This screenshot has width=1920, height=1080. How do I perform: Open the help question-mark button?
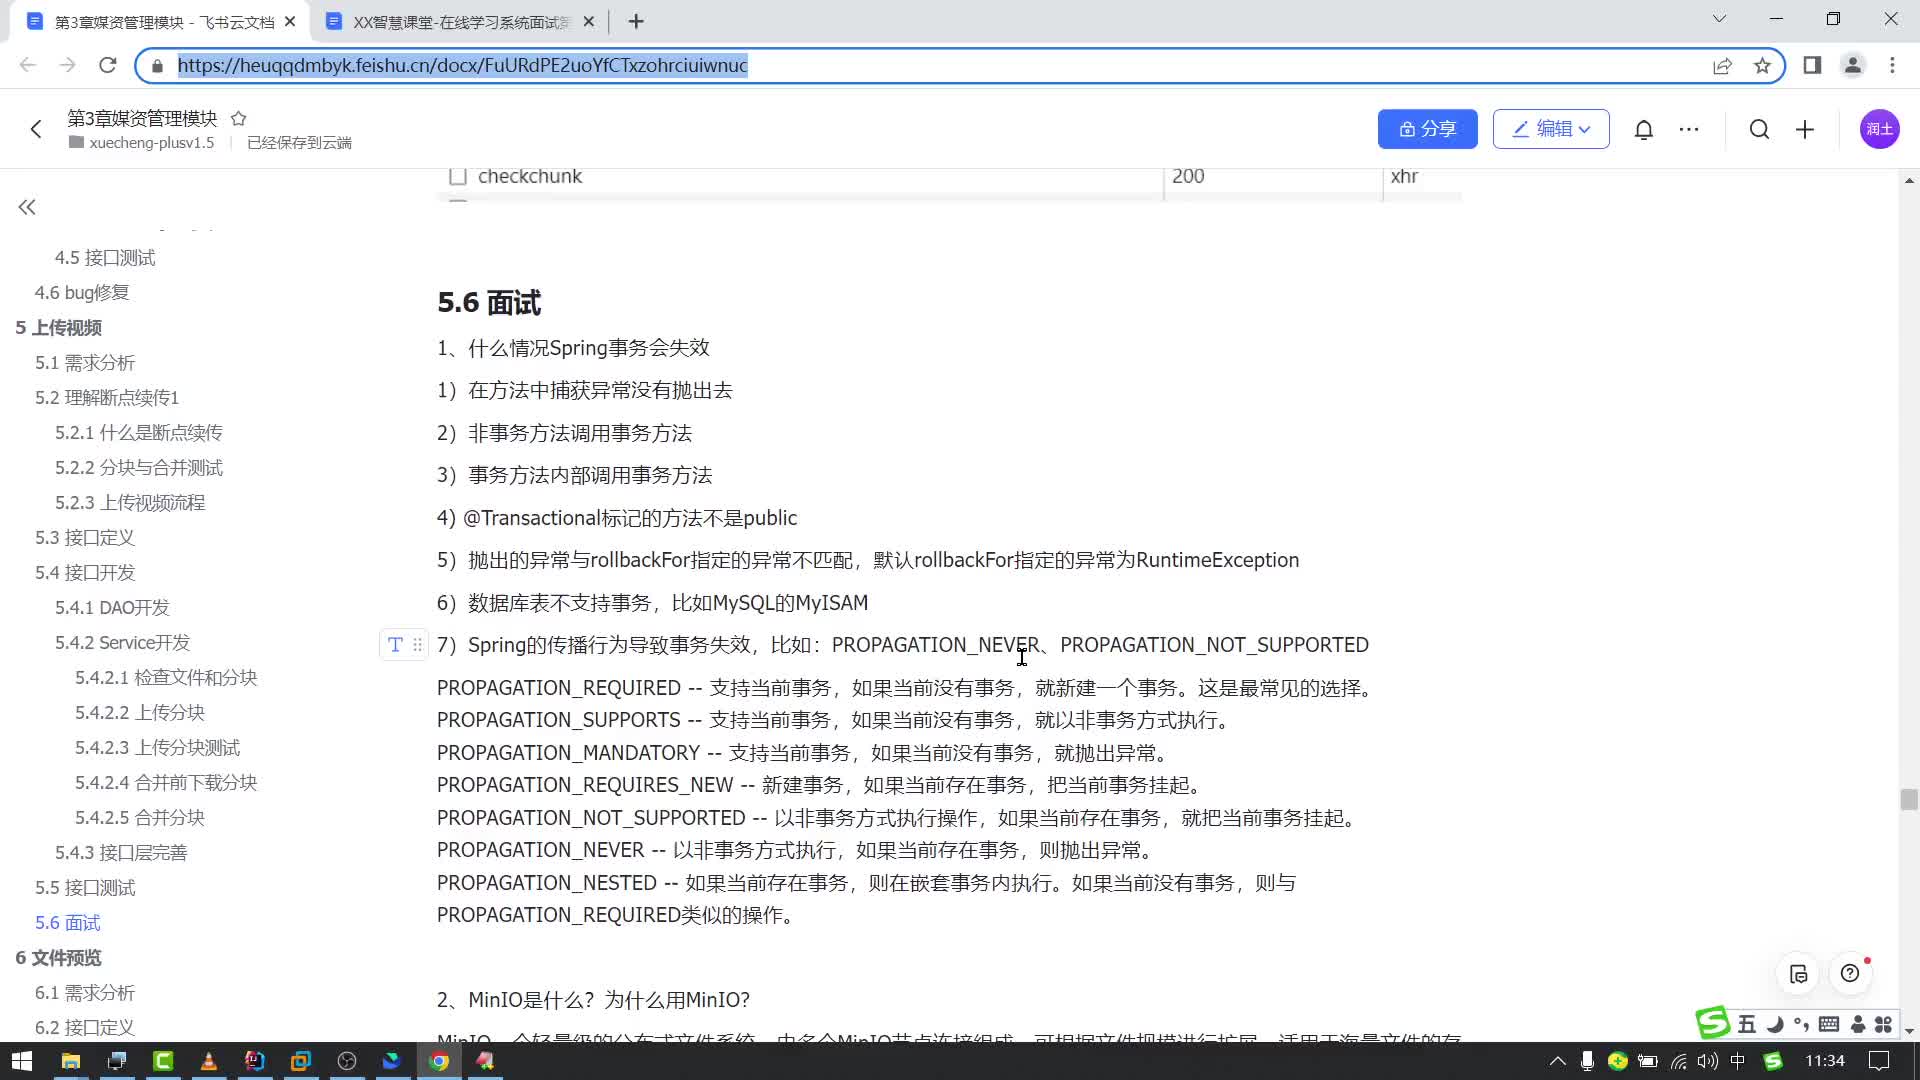click(1850, 974)
